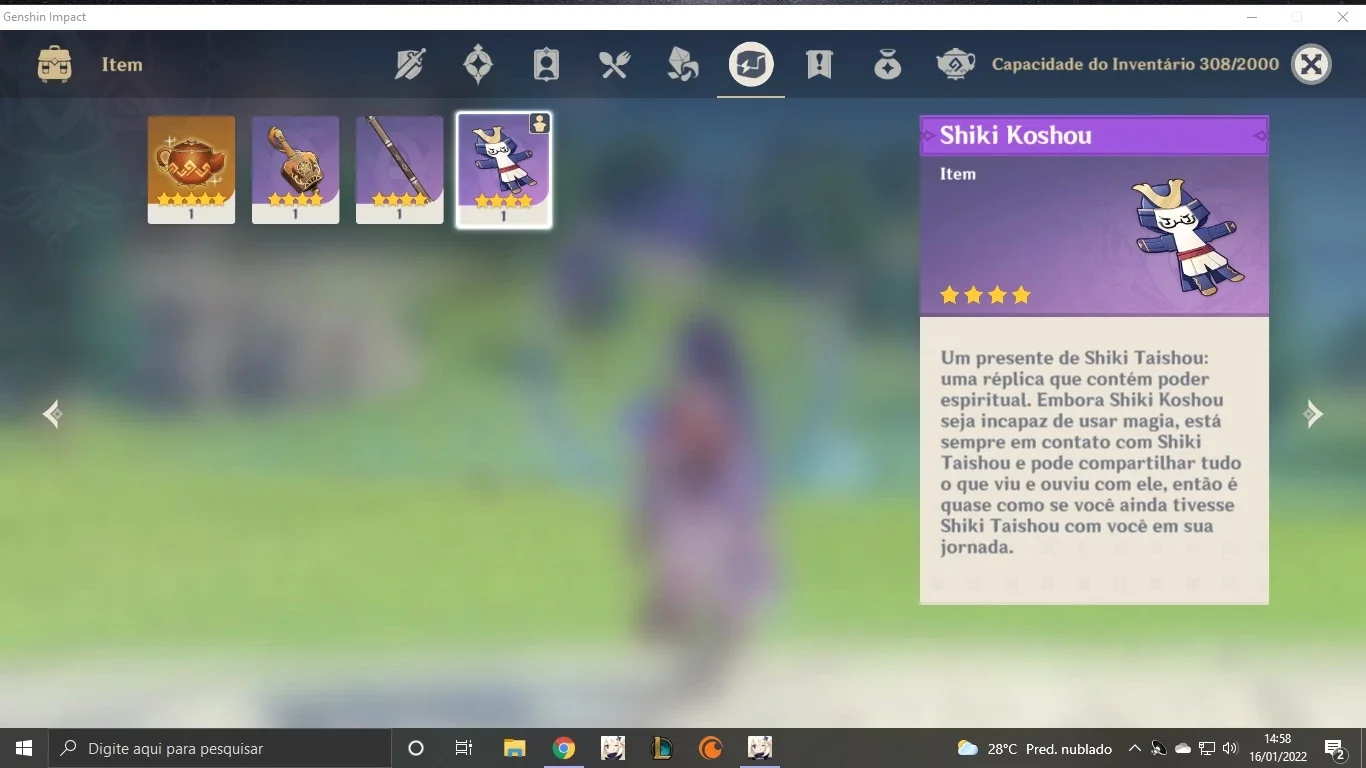Click the 'Capacidade do Inventário 308/2000' text

[x=1135, y=64]
